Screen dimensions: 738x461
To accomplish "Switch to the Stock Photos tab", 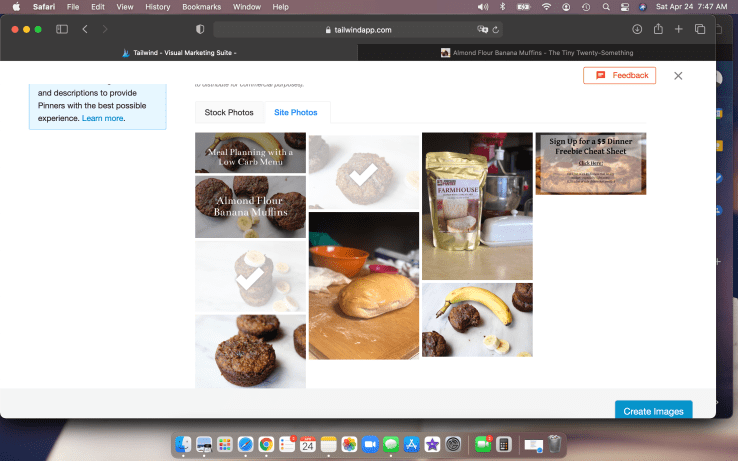I will coord(229,112).
